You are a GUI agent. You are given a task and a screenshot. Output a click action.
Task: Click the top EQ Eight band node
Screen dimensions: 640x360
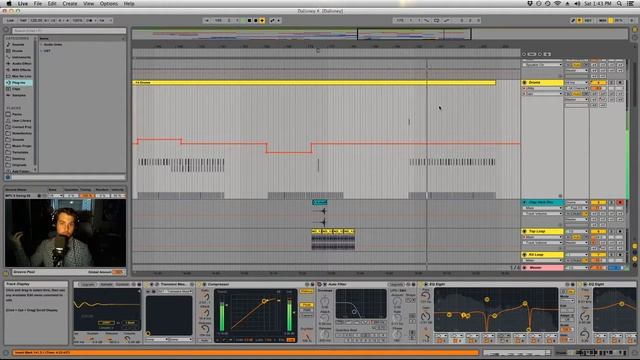click(x=487, y=300)
